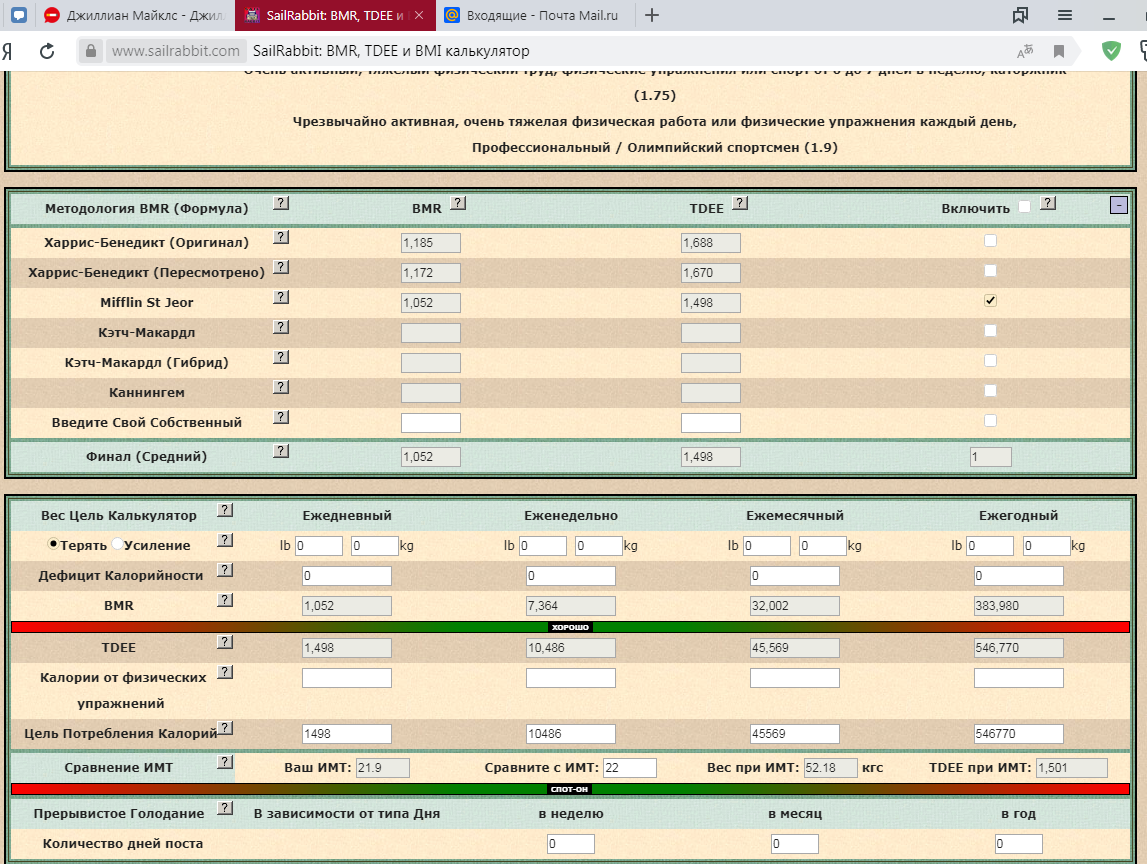Screen dimensions: 1147x864
Task: Click help icon next to Каннингем
Action: [x=281, y=388]
